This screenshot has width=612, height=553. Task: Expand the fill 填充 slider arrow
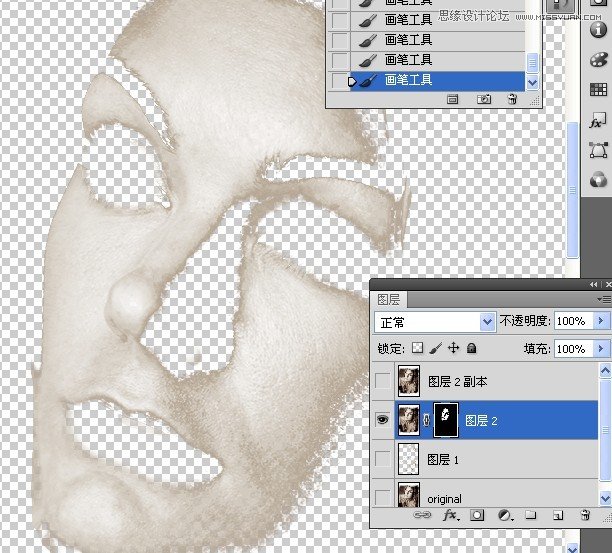pos(601,349)
